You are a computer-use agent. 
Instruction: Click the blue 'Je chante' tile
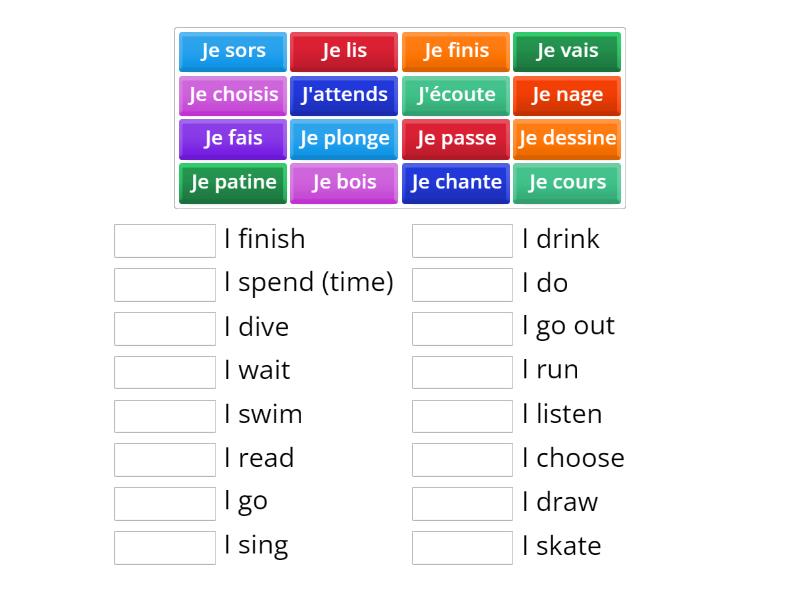coord(455,183)
